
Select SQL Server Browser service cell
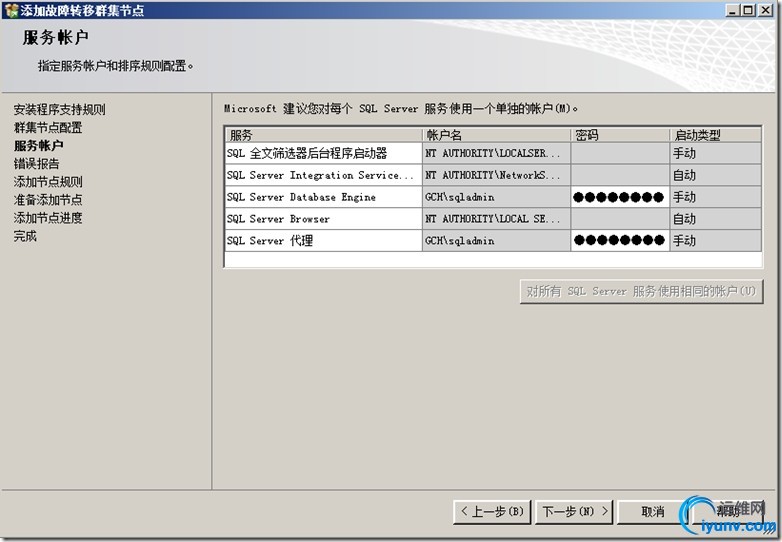click(x=323, y=219)
